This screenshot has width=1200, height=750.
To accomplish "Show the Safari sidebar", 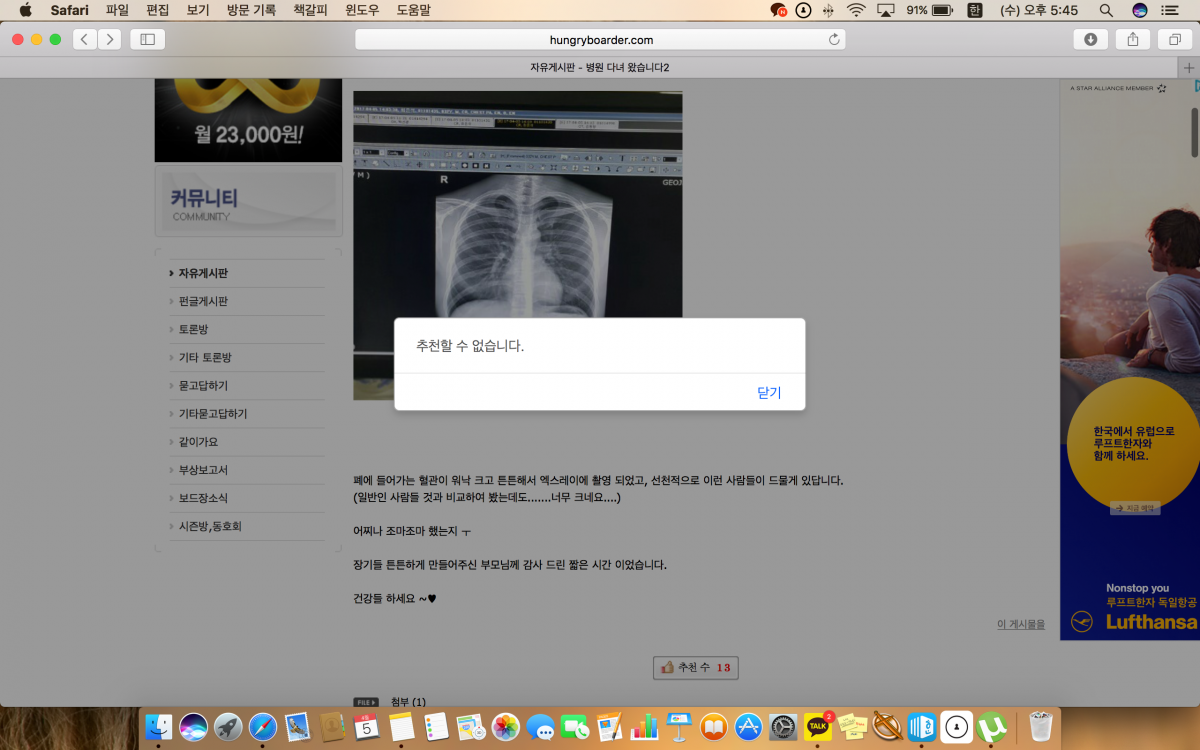I will click(x=148, y=39).
